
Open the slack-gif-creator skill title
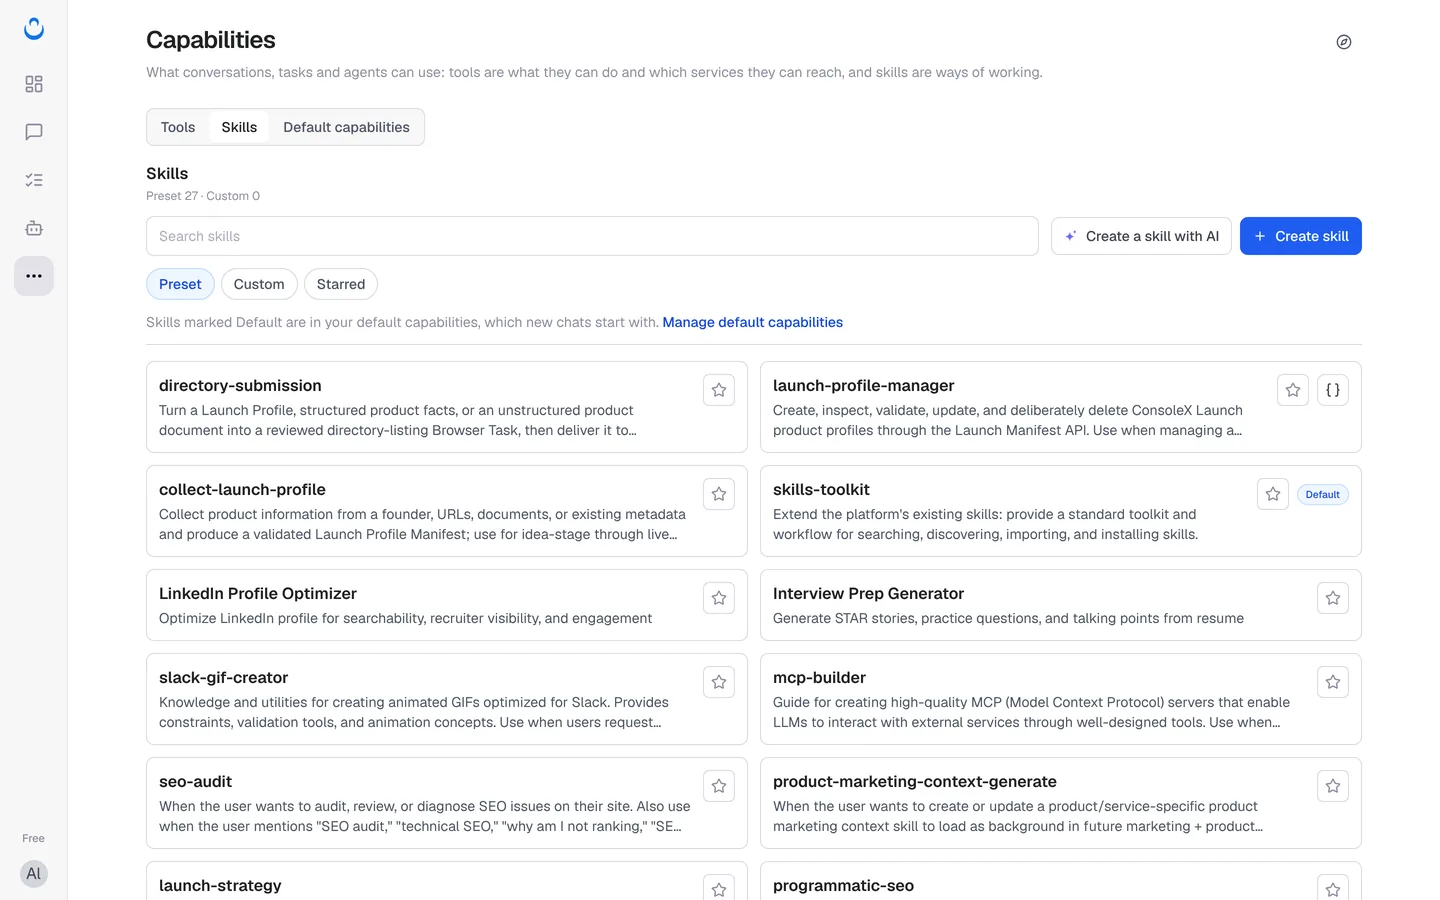223,678
